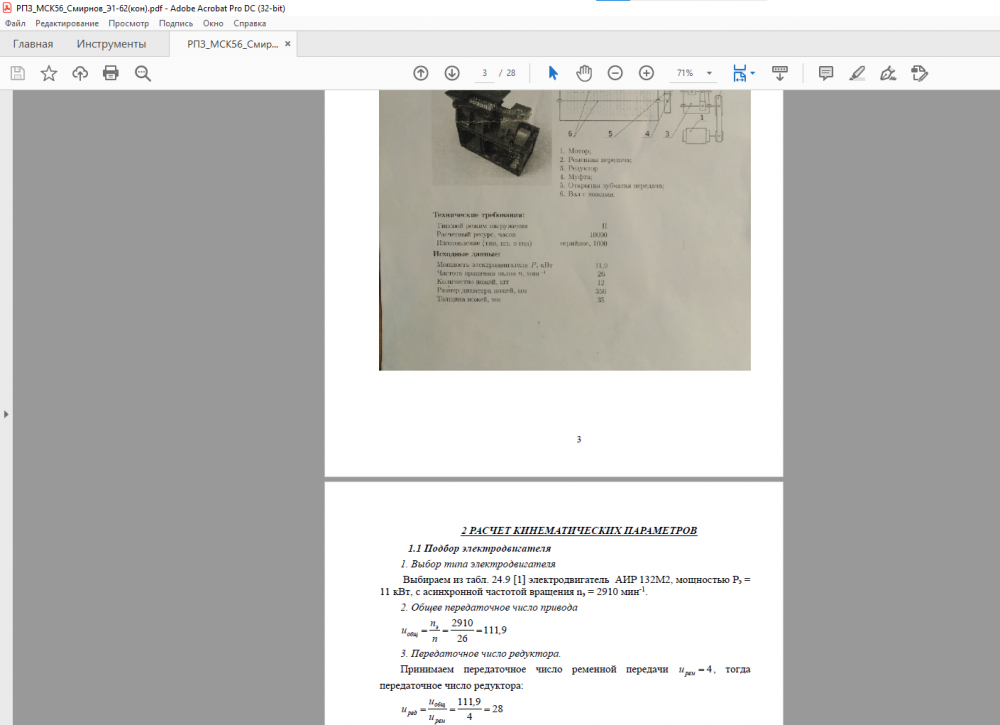The width and height of the screenshot is (1000, 725).
Task: Open the Просмотр menu
Action: [x=129, y=24]
